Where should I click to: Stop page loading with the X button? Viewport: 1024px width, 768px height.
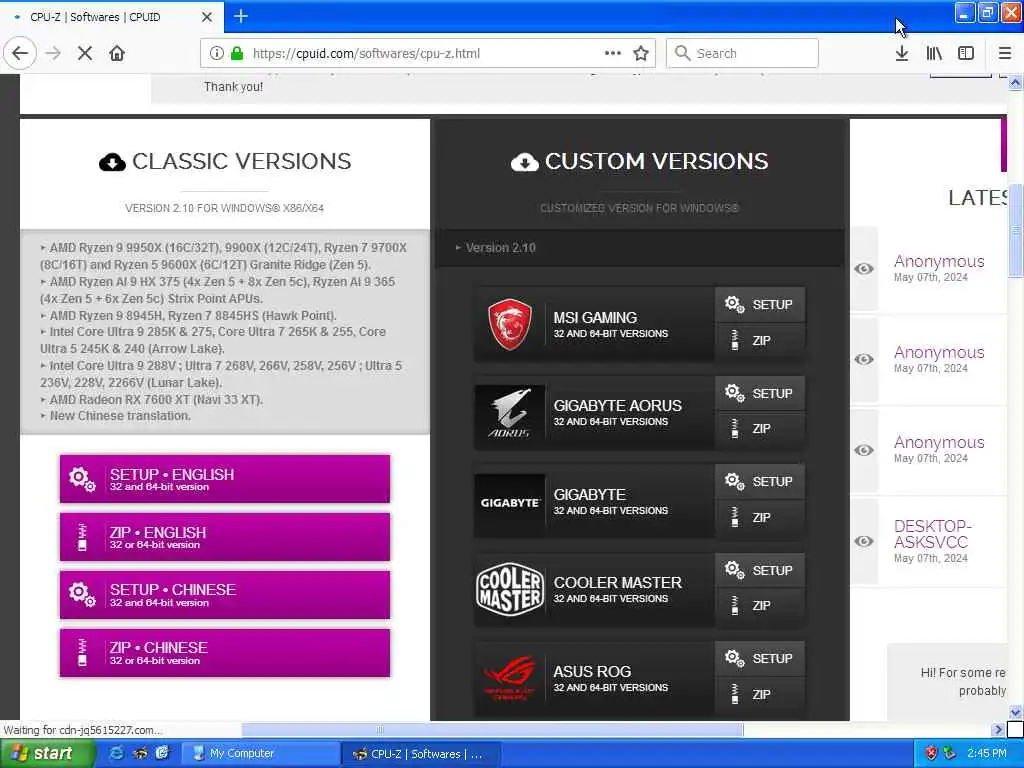(85, 53)
